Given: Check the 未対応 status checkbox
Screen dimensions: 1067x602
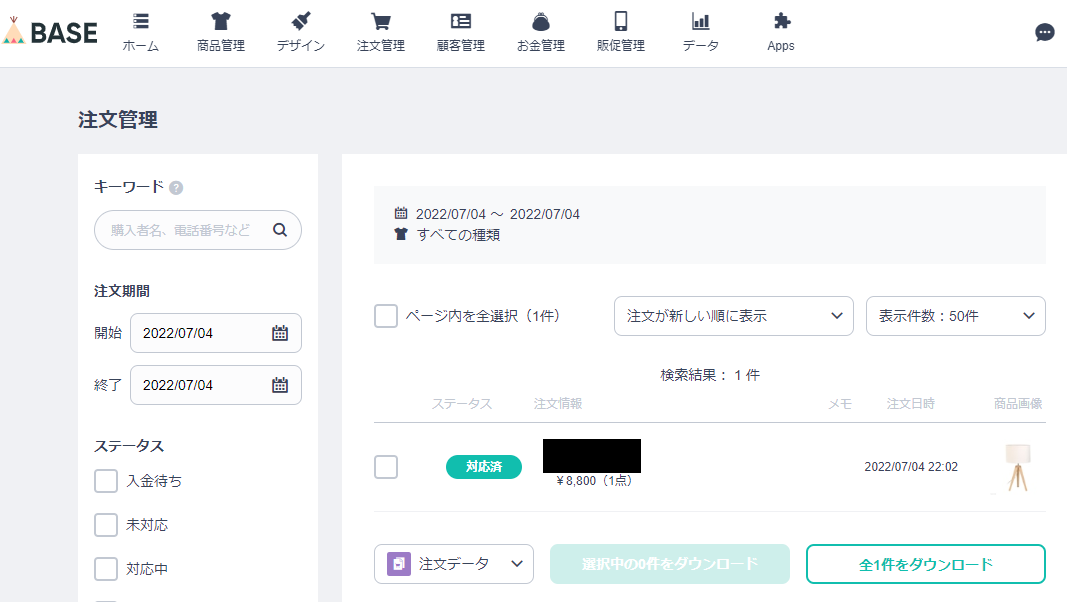Looking at the screenshot, I should pos(105,524).
